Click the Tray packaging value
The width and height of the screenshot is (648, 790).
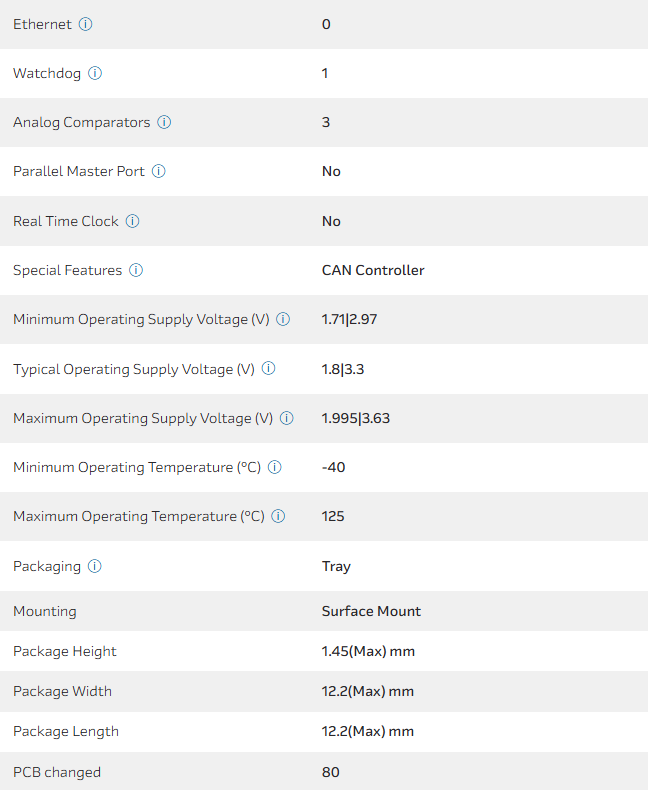pyautogui.click(x=336, y=566)
